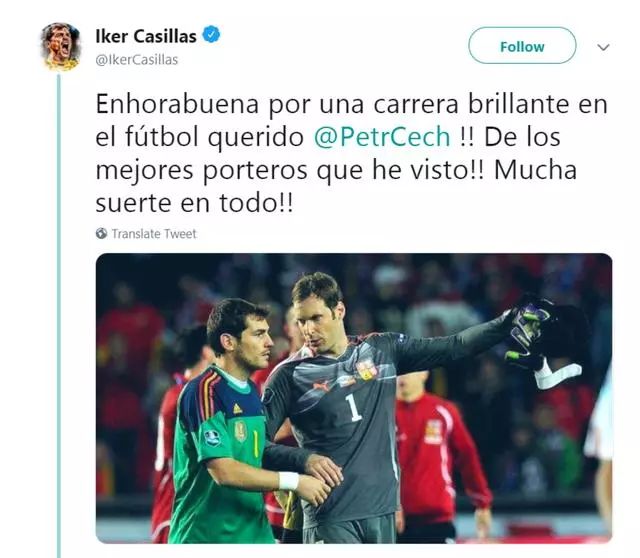Click the globe icon beside Translate Tweet
640x558 pixels.
click(x=101, y=233)
